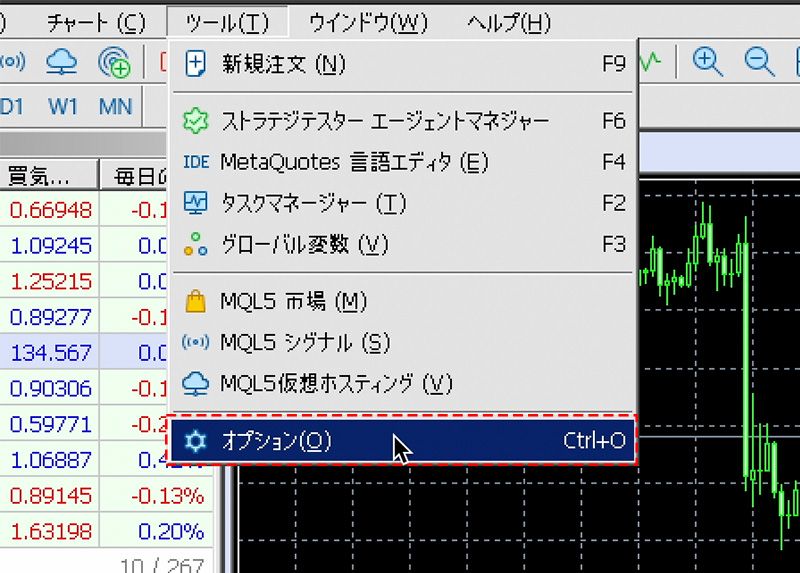The height and width of the screenshot is (573, 800).
Task: Click the New Order (新規注文) menu icon
Action: click(196, 65)
